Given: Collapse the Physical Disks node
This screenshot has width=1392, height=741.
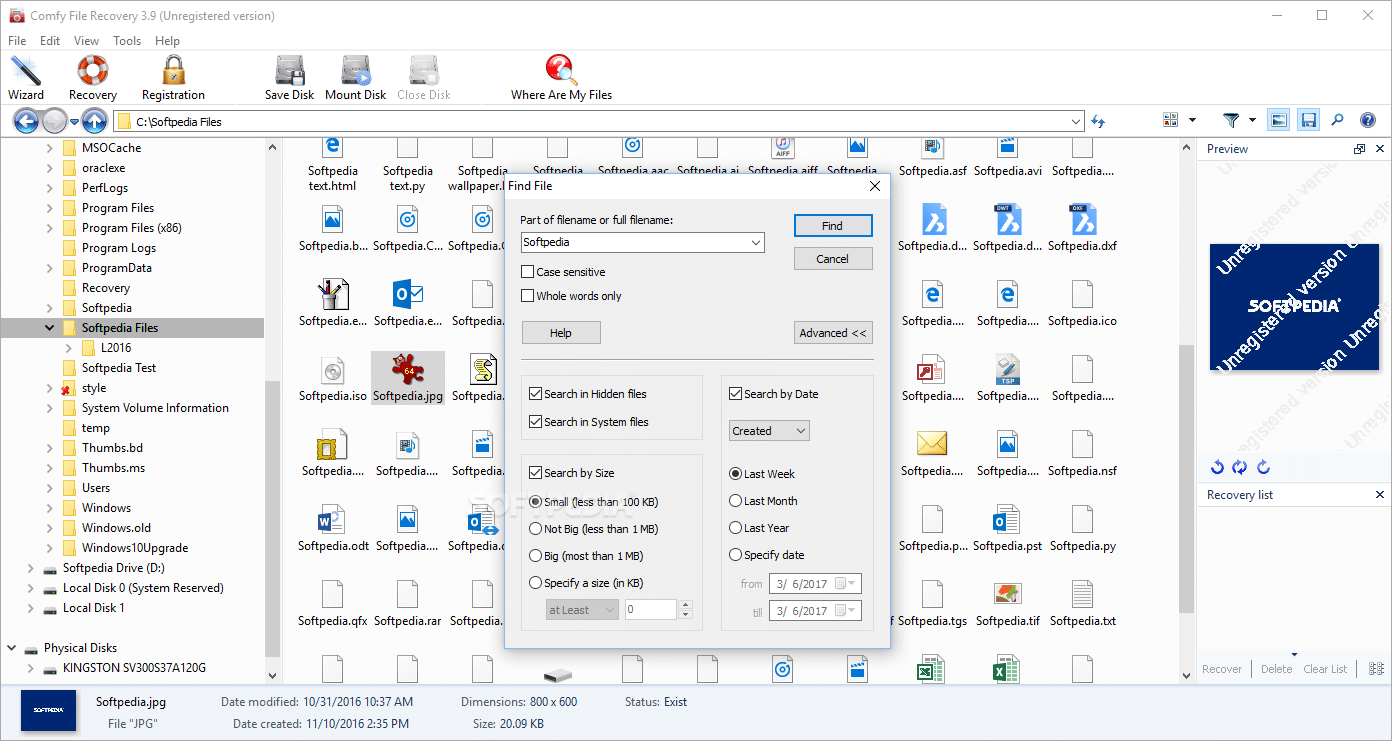Looking at the screenshot, I should pyautogui.click(x=12, y=648).
